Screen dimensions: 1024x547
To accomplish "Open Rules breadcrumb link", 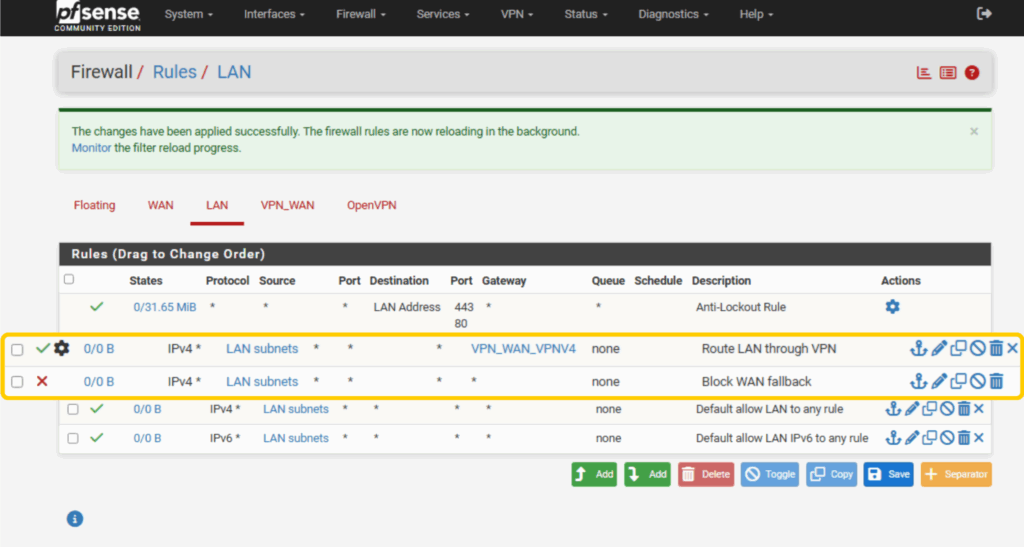I will pyautogui.click(x=174, y=72).
